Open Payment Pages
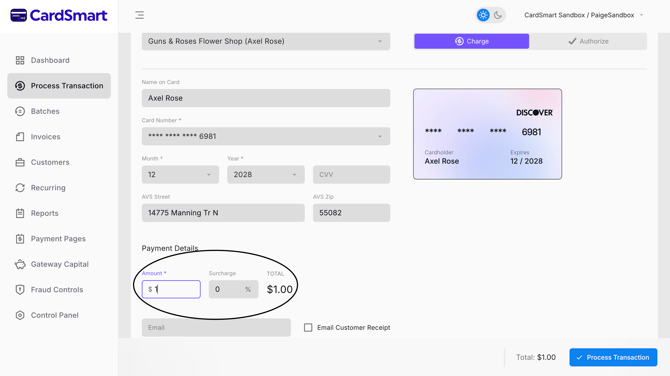The width and height of the screenshot is (670, 376). (59, 239)
